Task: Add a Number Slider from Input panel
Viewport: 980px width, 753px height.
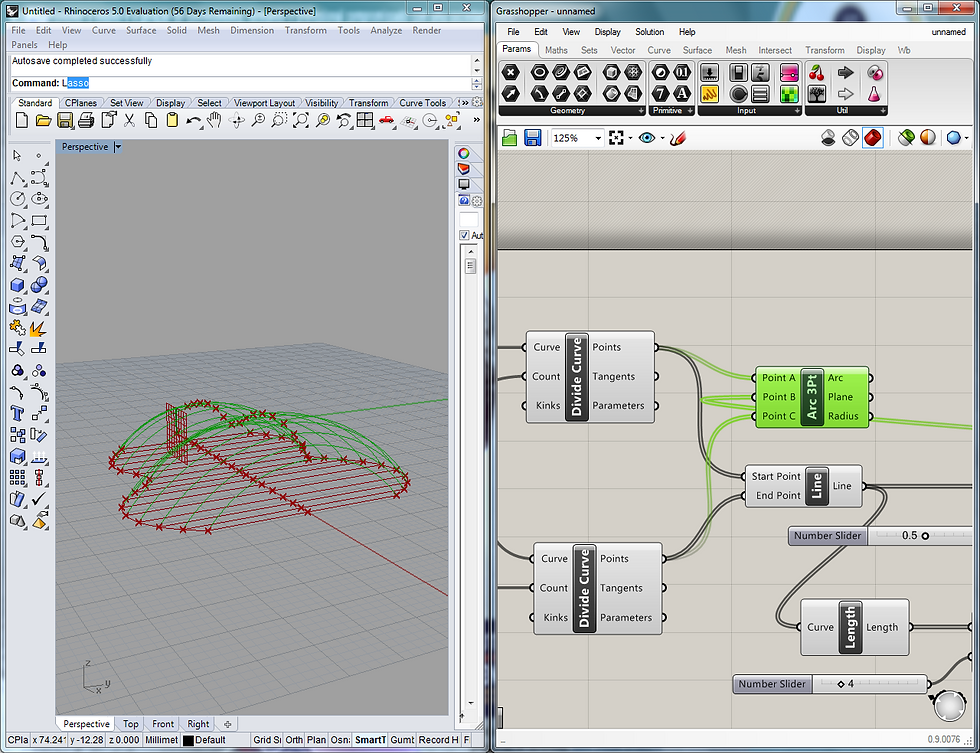Action: pyautogui.click(x=709, y=72)
